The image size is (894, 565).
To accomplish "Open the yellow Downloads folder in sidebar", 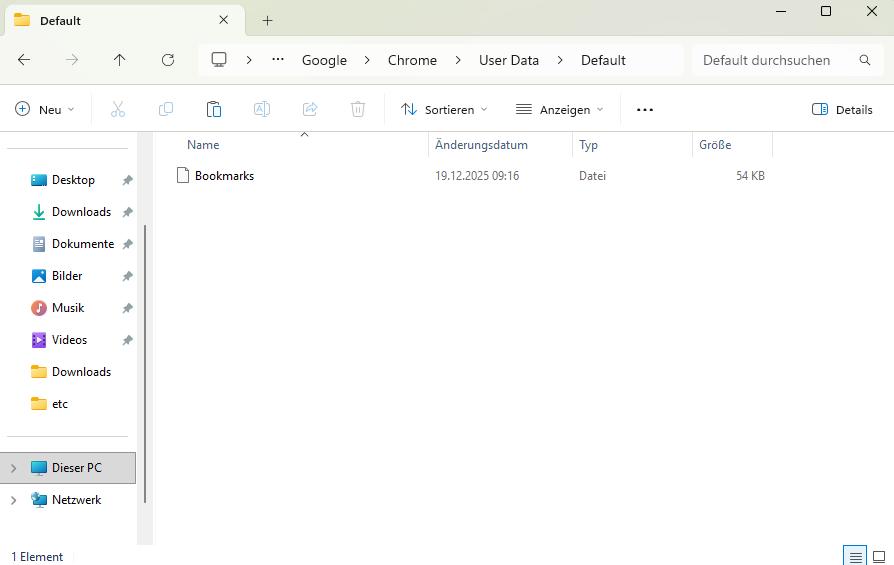I will pos(82,372).
